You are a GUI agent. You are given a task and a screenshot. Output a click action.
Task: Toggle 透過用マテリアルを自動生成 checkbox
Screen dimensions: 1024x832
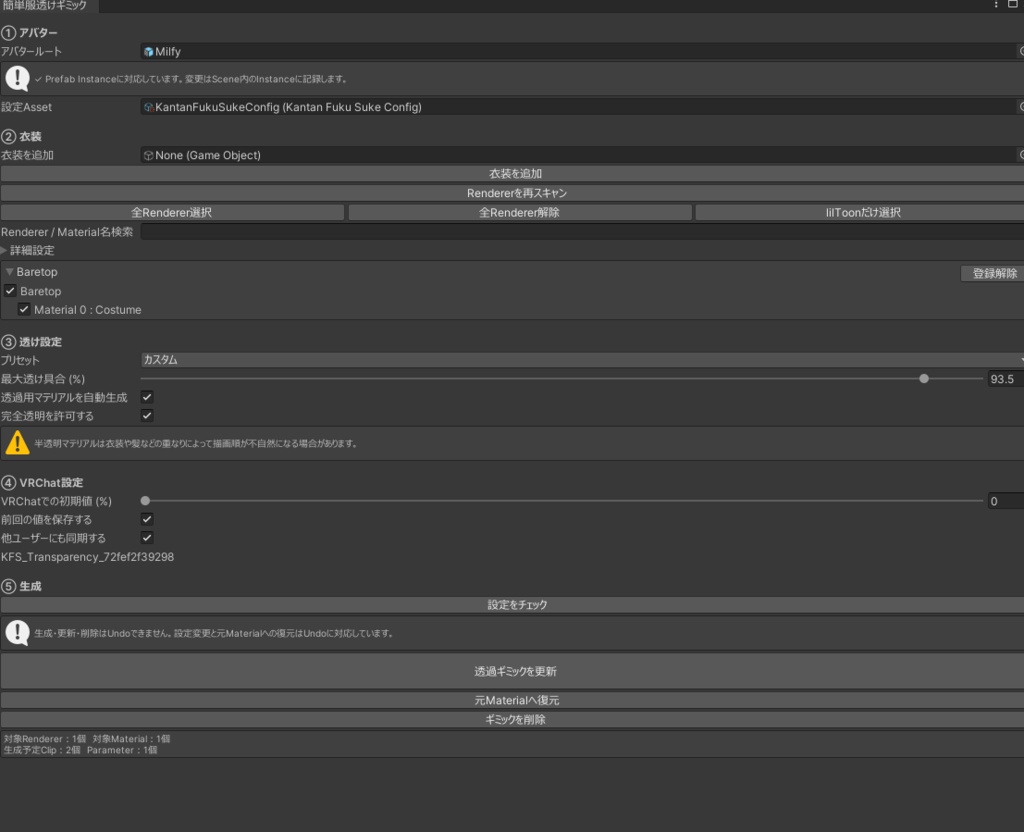(x=147, y=397)
